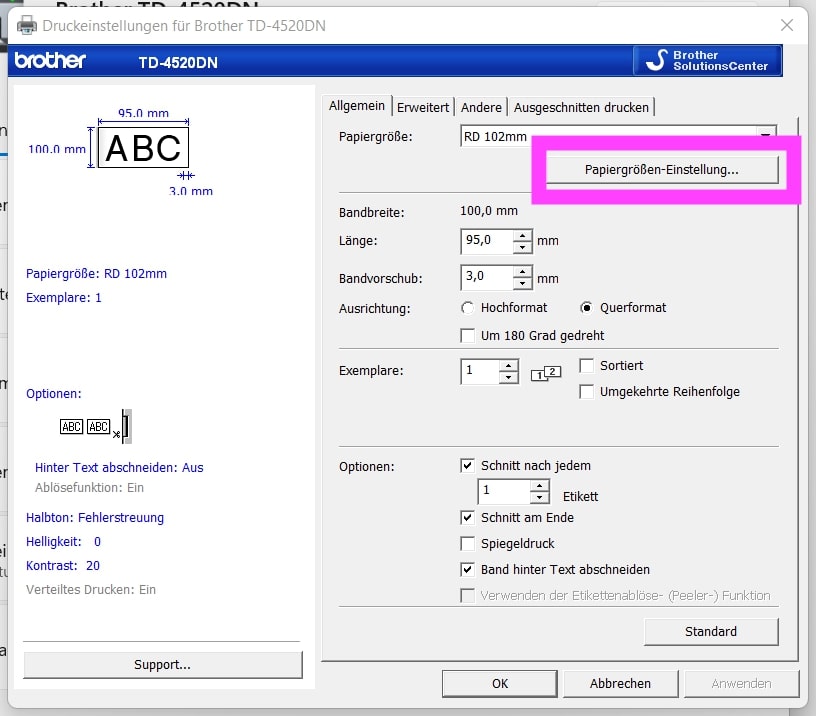Click the Exemplare: 1 summary text

[63, 298]
